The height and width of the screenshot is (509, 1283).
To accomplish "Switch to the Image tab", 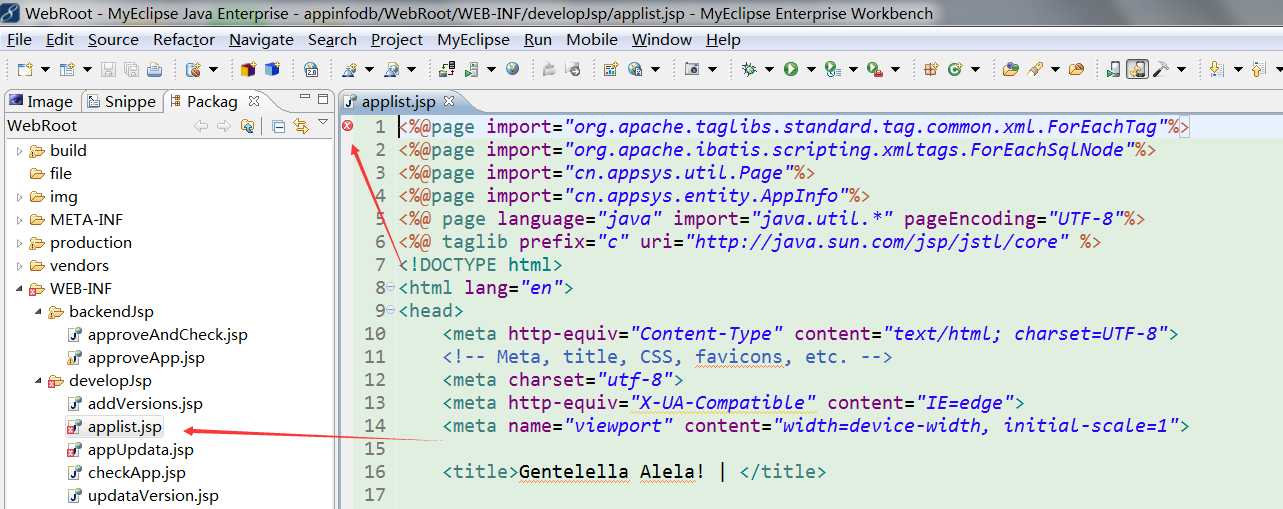I will click(x=41, y=101).
